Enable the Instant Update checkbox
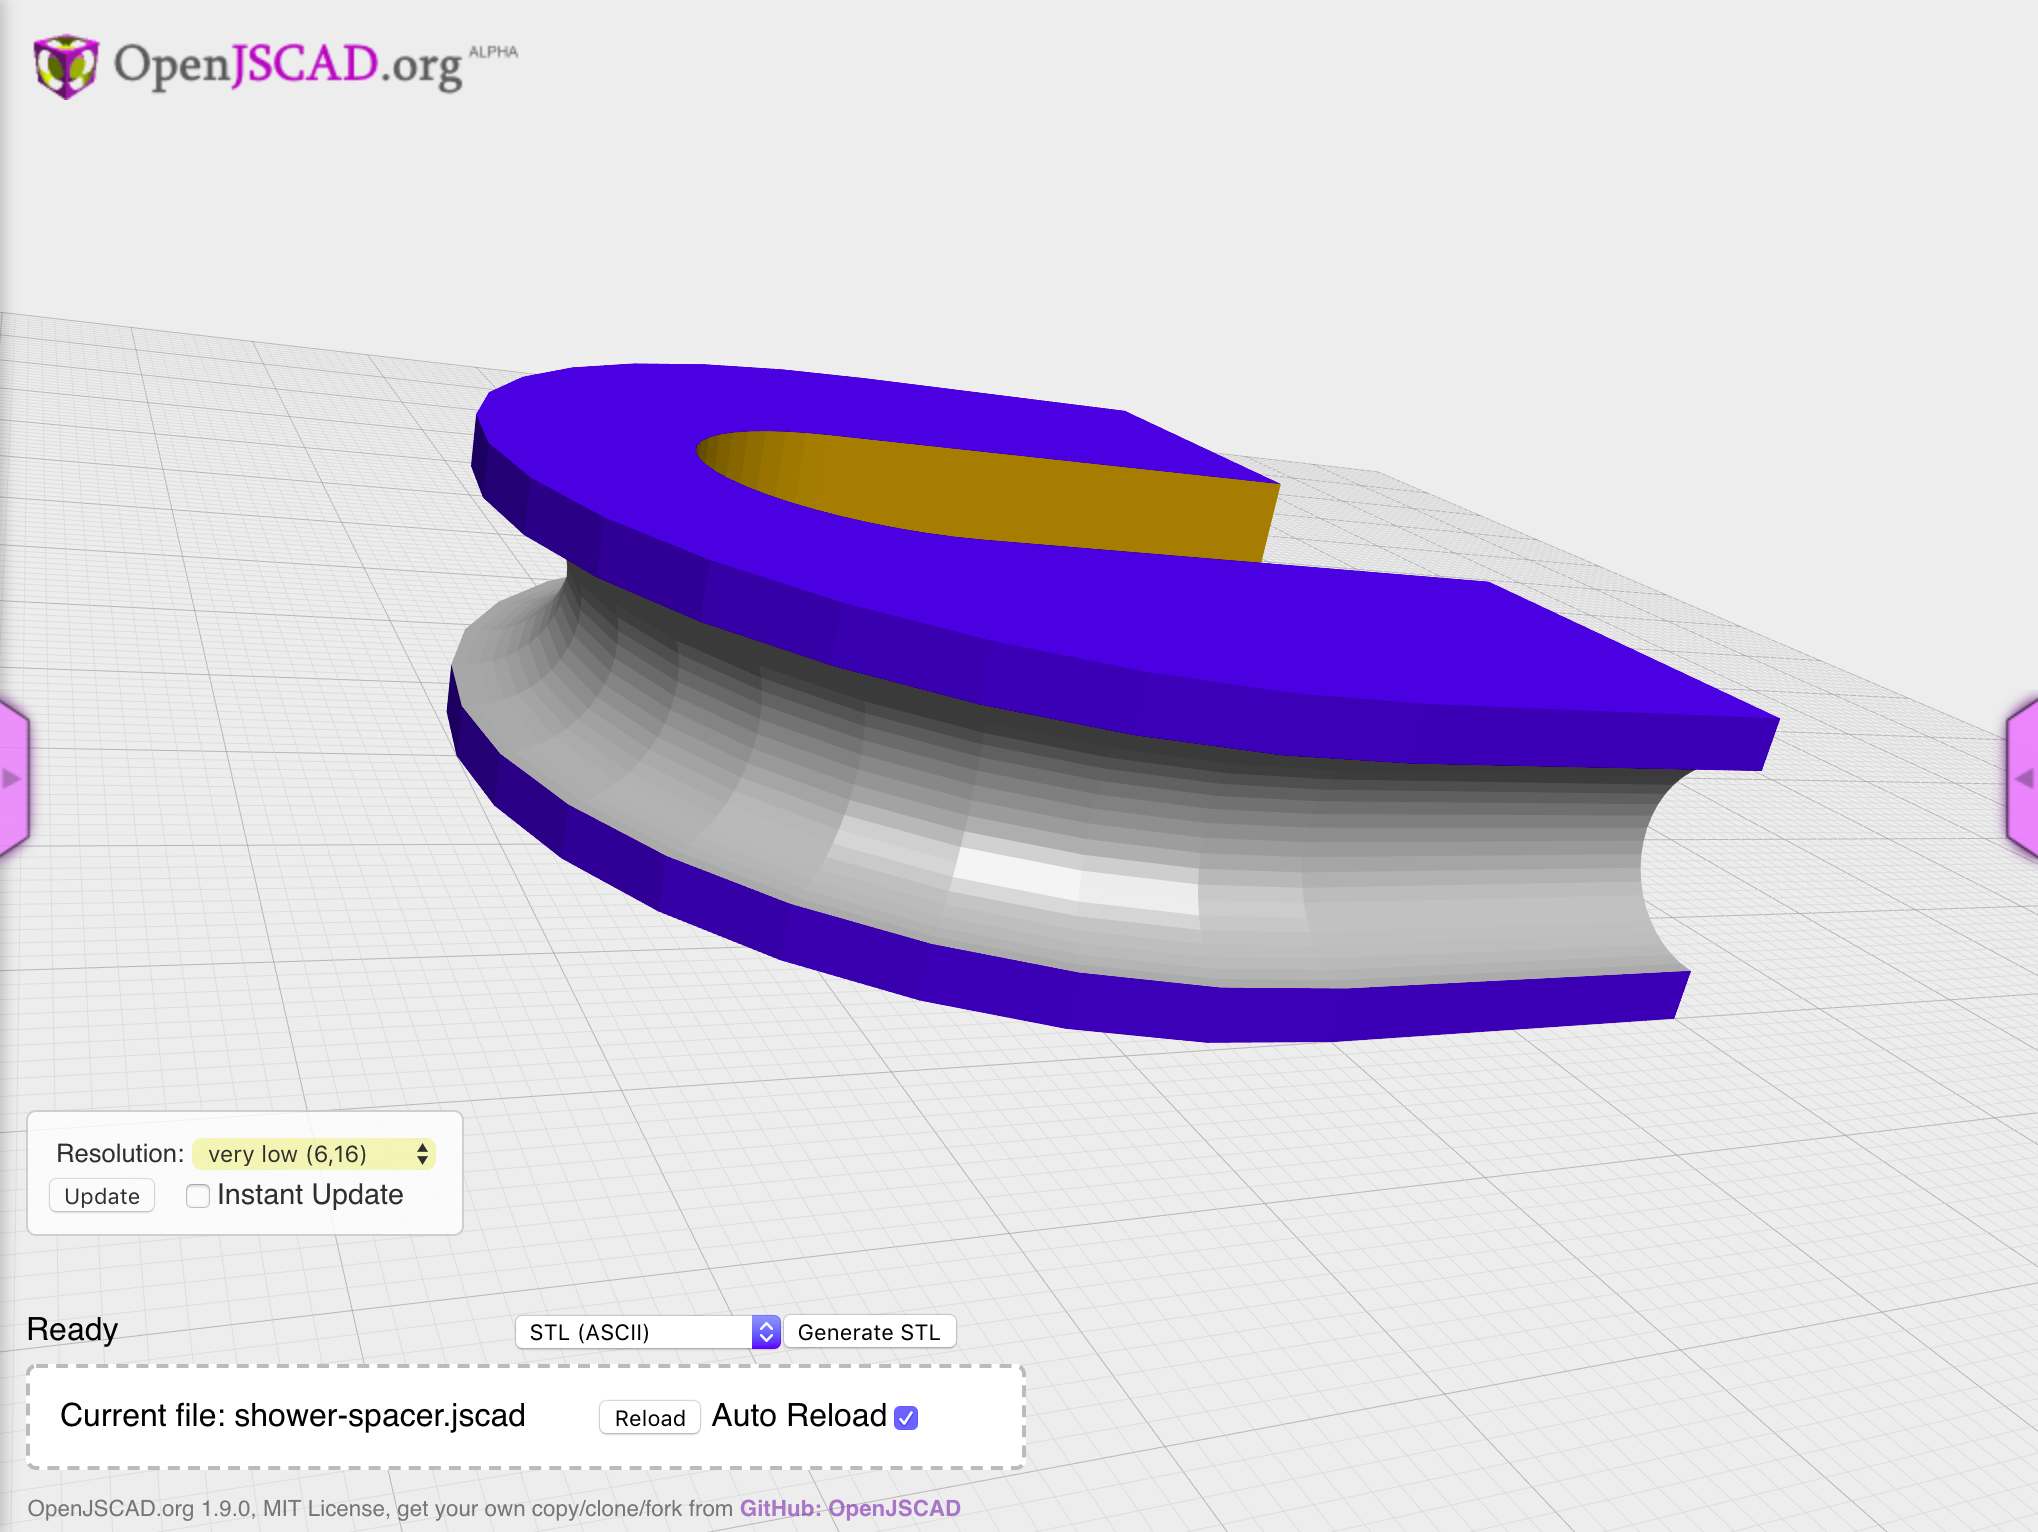 [197, 1195]
